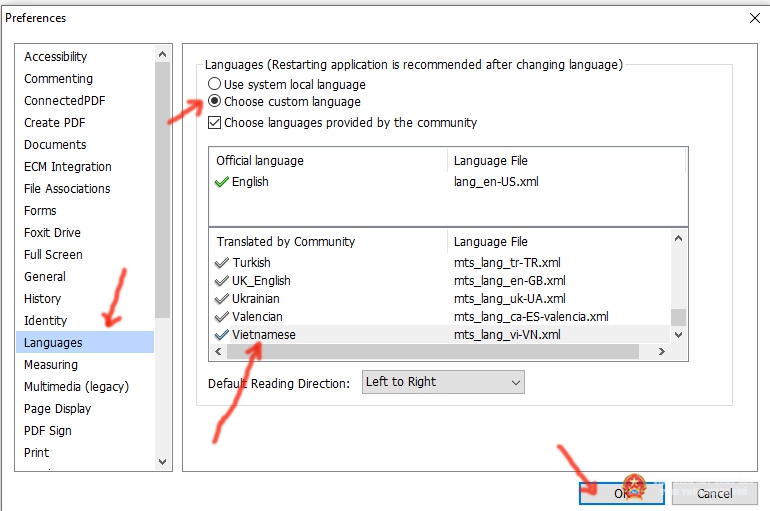
Task: Click the checkmark icon beside UK_English
Action: point(221,281)
